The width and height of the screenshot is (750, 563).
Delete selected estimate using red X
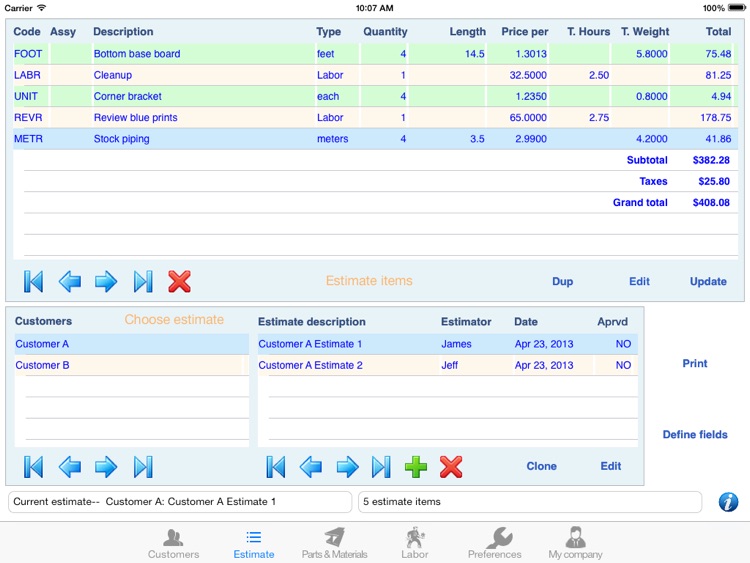tap(451, 466)
